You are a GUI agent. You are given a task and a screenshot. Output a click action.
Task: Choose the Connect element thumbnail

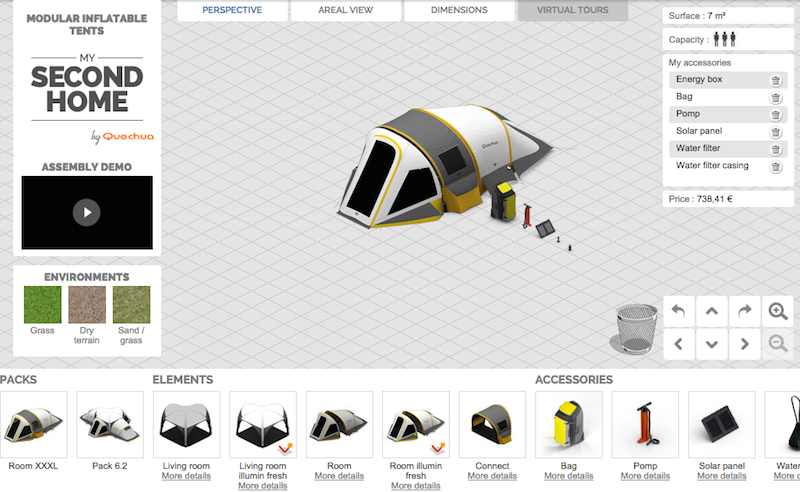(x=492, y=425)
